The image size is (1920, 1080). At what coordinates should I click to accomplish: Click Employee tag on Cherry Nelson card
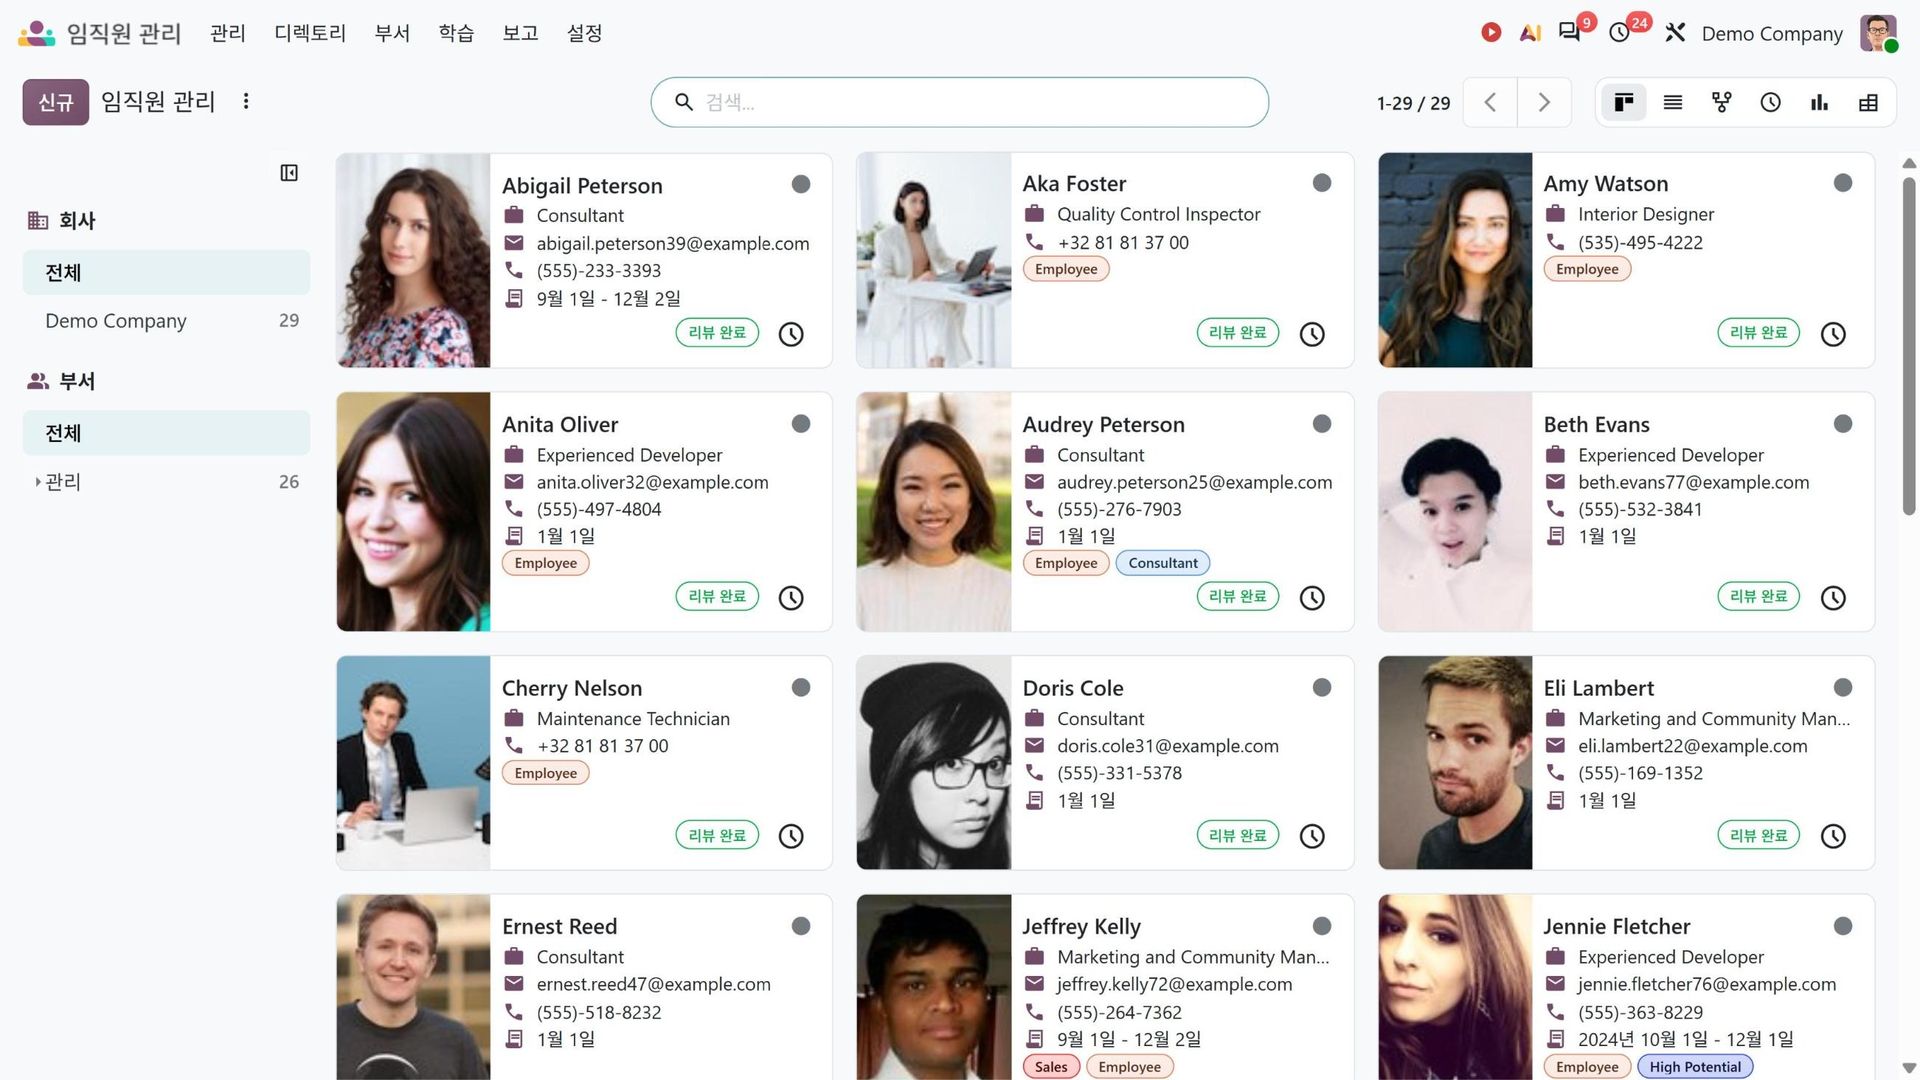click(546, 773)
